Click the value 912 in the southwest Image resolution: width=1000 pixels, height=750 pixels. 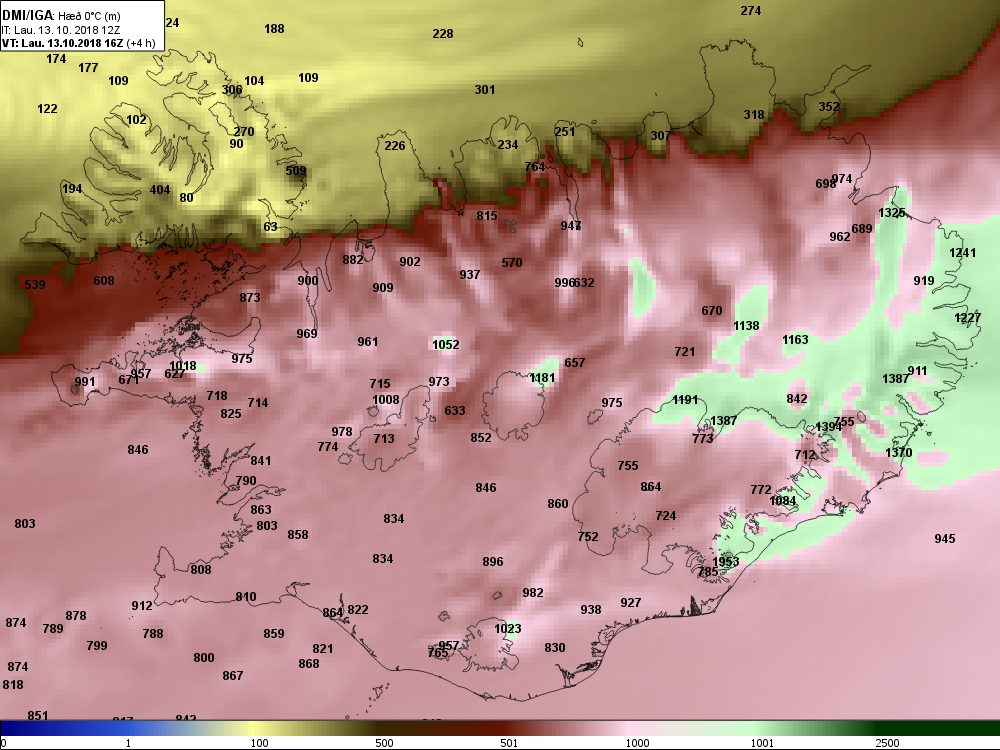tap(142, 606)
